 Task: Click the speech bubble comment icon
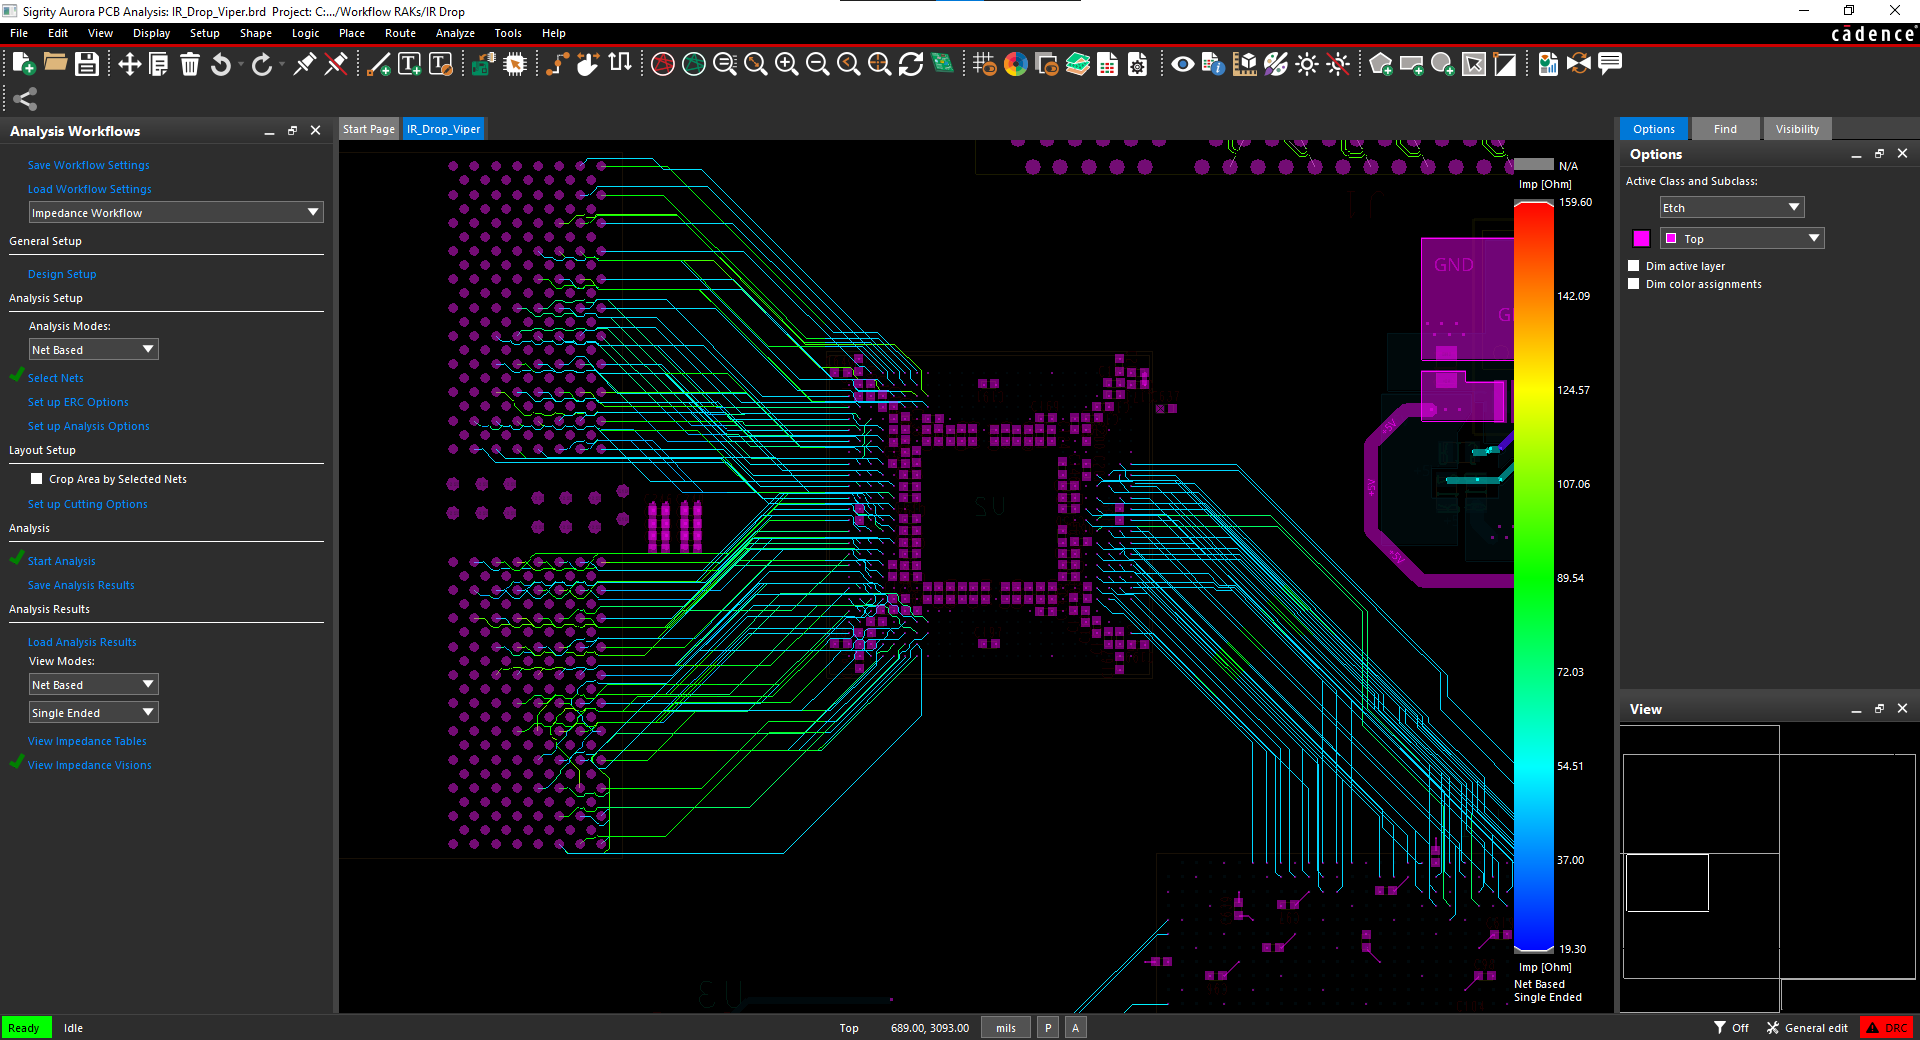[x=1610, y=64]
